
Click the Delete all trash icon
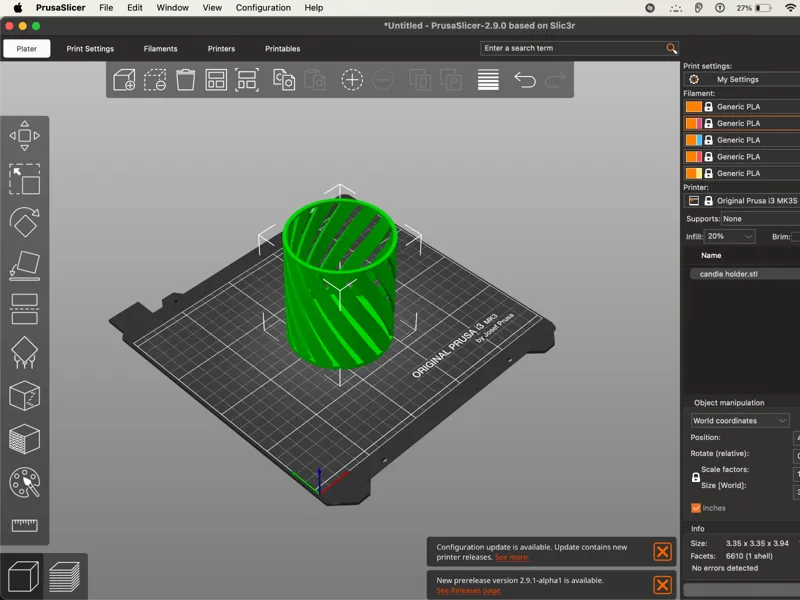click(x=186, y=80)
